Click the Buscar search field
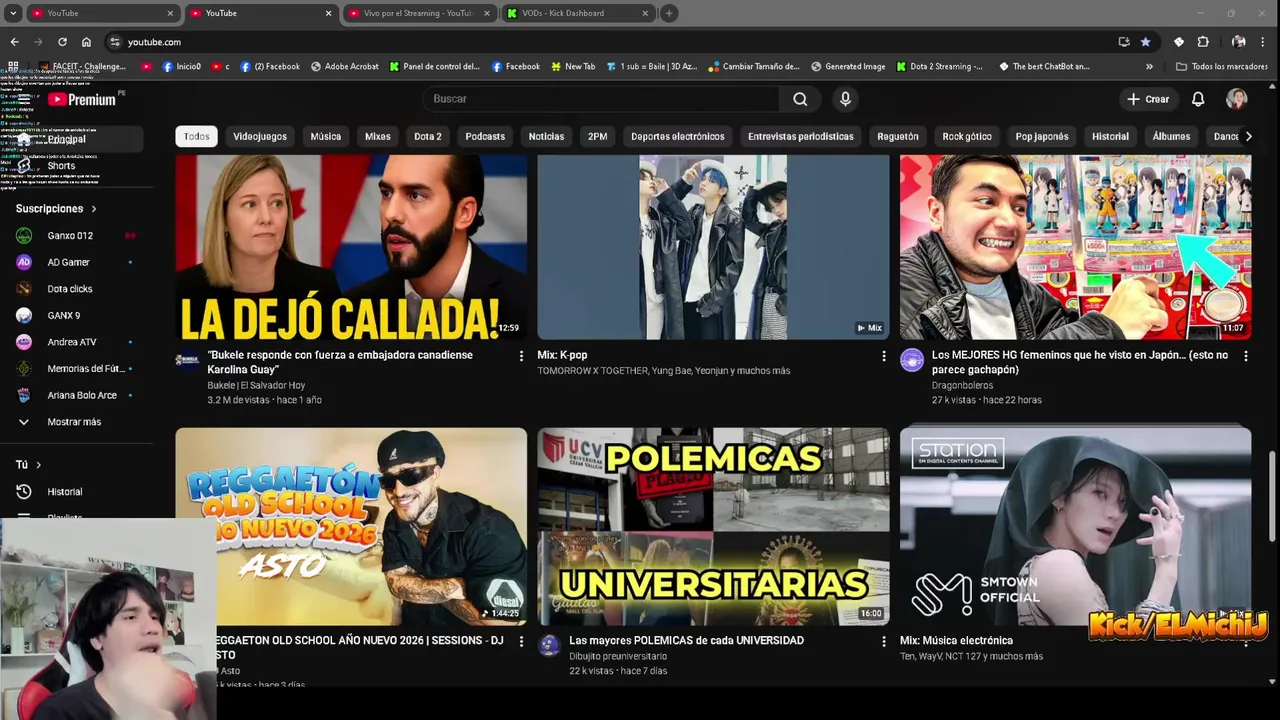The image size is (1280, 720). coord(600,99)
